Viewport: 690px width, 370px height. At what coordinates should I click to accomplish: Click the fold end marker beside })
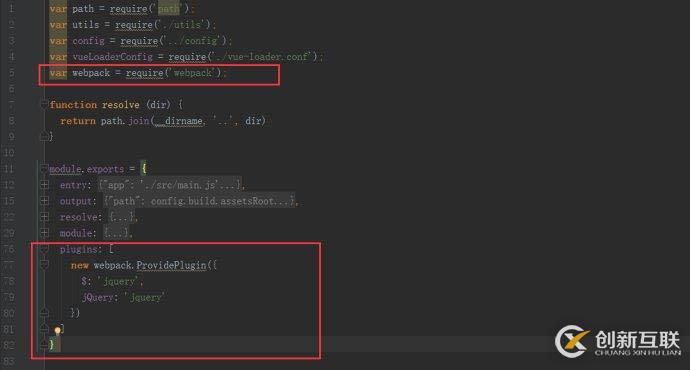click(44, 313)
